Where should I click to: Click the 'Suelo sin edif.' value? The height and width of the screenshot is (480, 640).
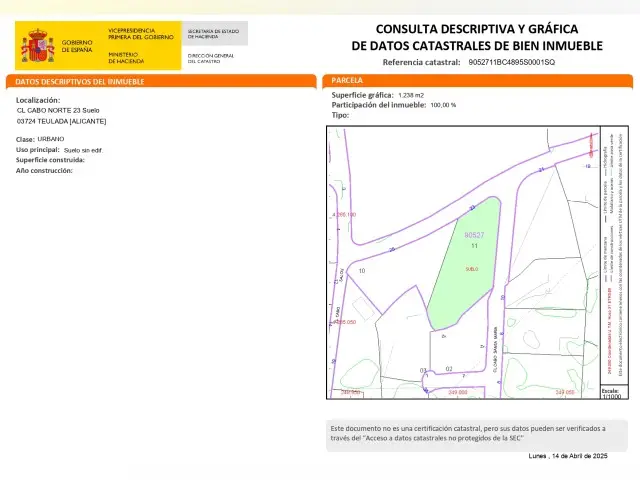[x=83, y=150]
